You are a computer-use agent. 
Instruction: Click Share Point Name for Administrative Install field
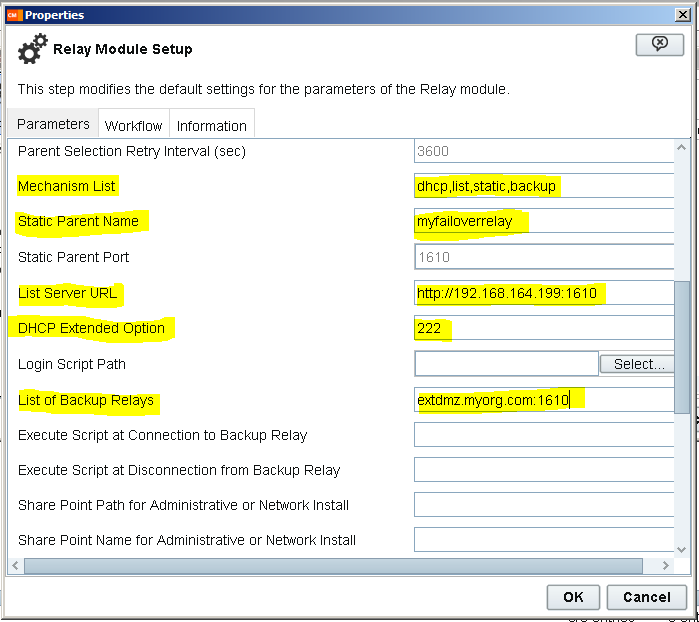click(x=544, y=540)
